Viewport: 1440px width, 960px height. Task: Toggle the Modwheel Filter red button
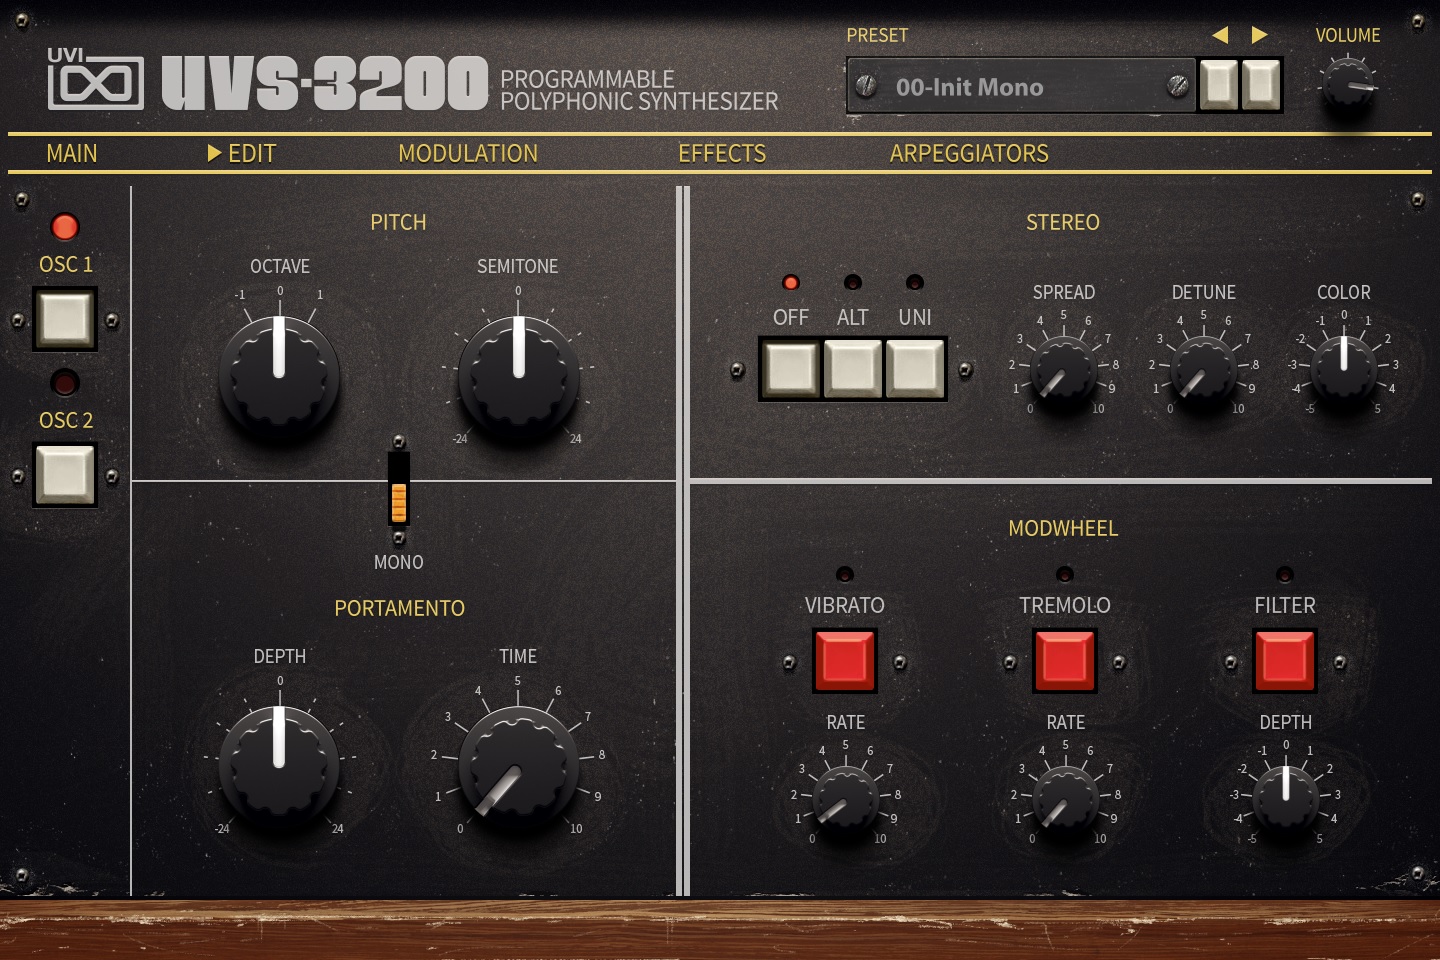(x=1285, y=661)
